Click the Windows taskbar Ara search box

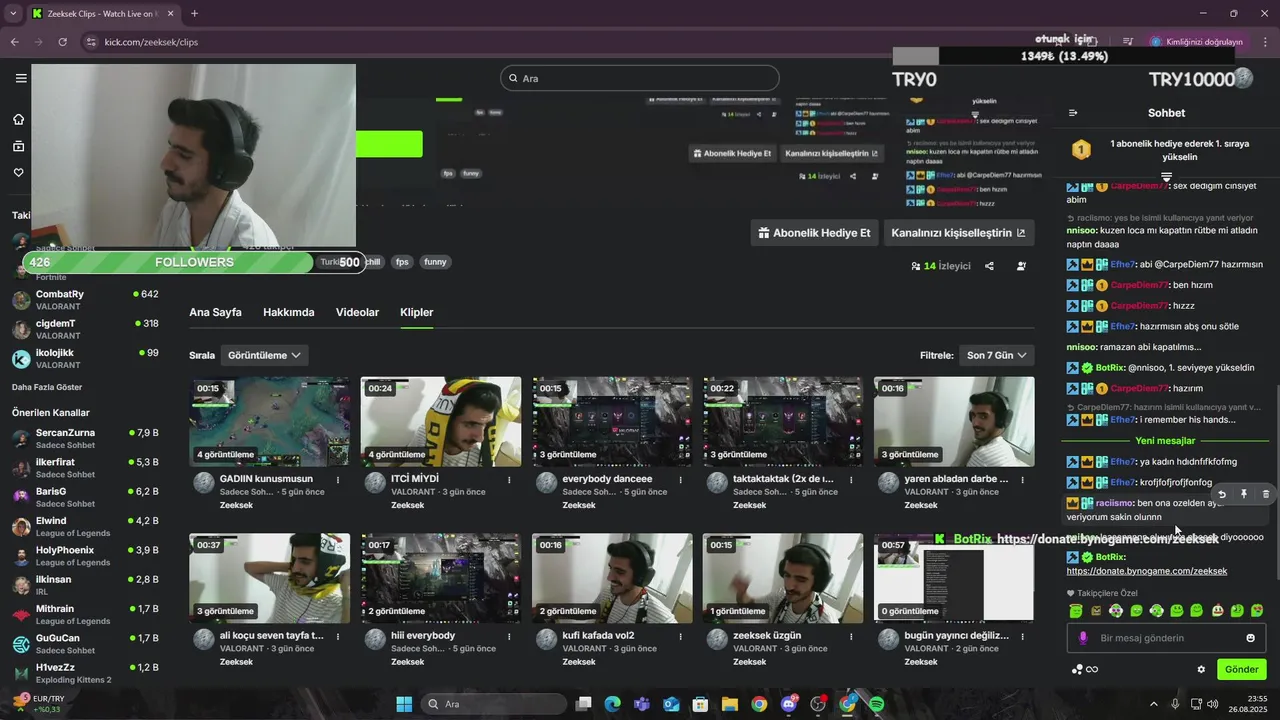(494, 704)
